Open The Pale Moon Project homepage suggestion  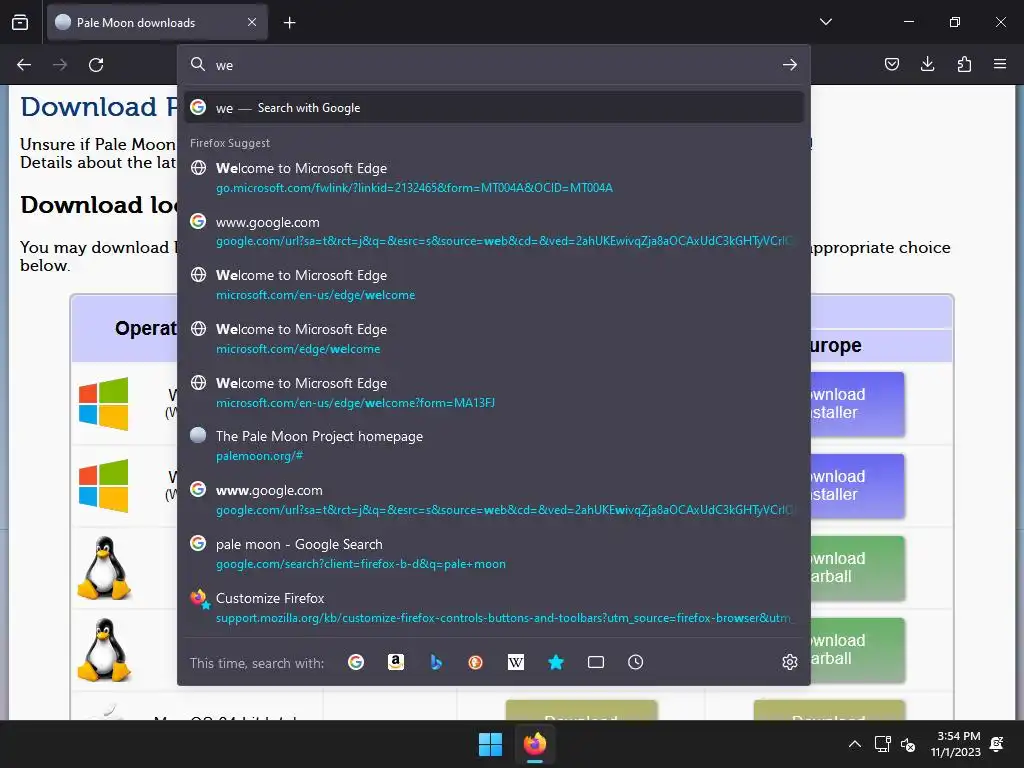(x=494, y=446)
